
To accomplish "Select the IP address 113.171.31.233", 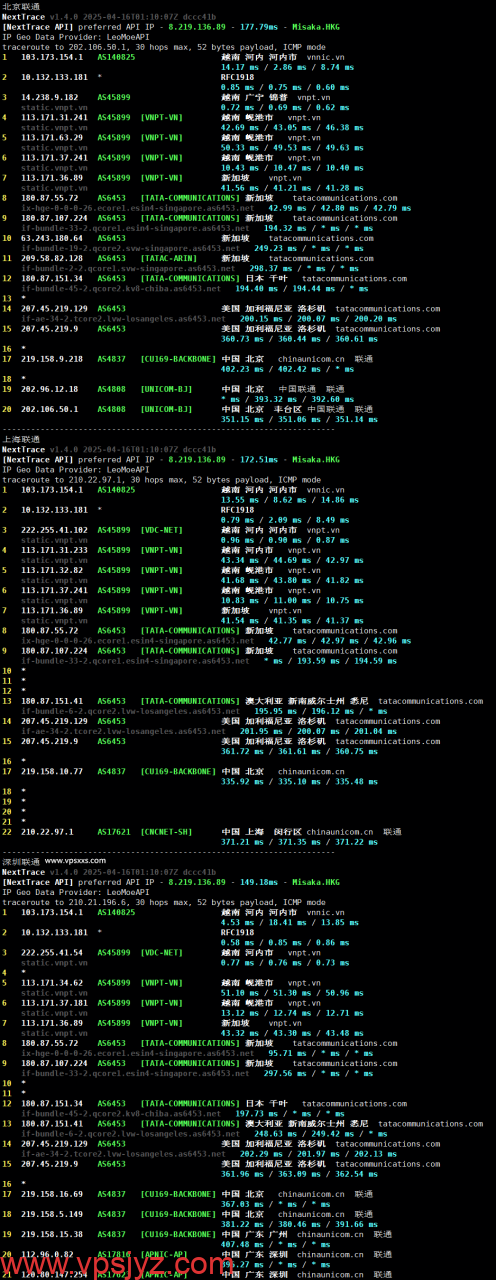I will pyautogui.click(x=54, y=549).
